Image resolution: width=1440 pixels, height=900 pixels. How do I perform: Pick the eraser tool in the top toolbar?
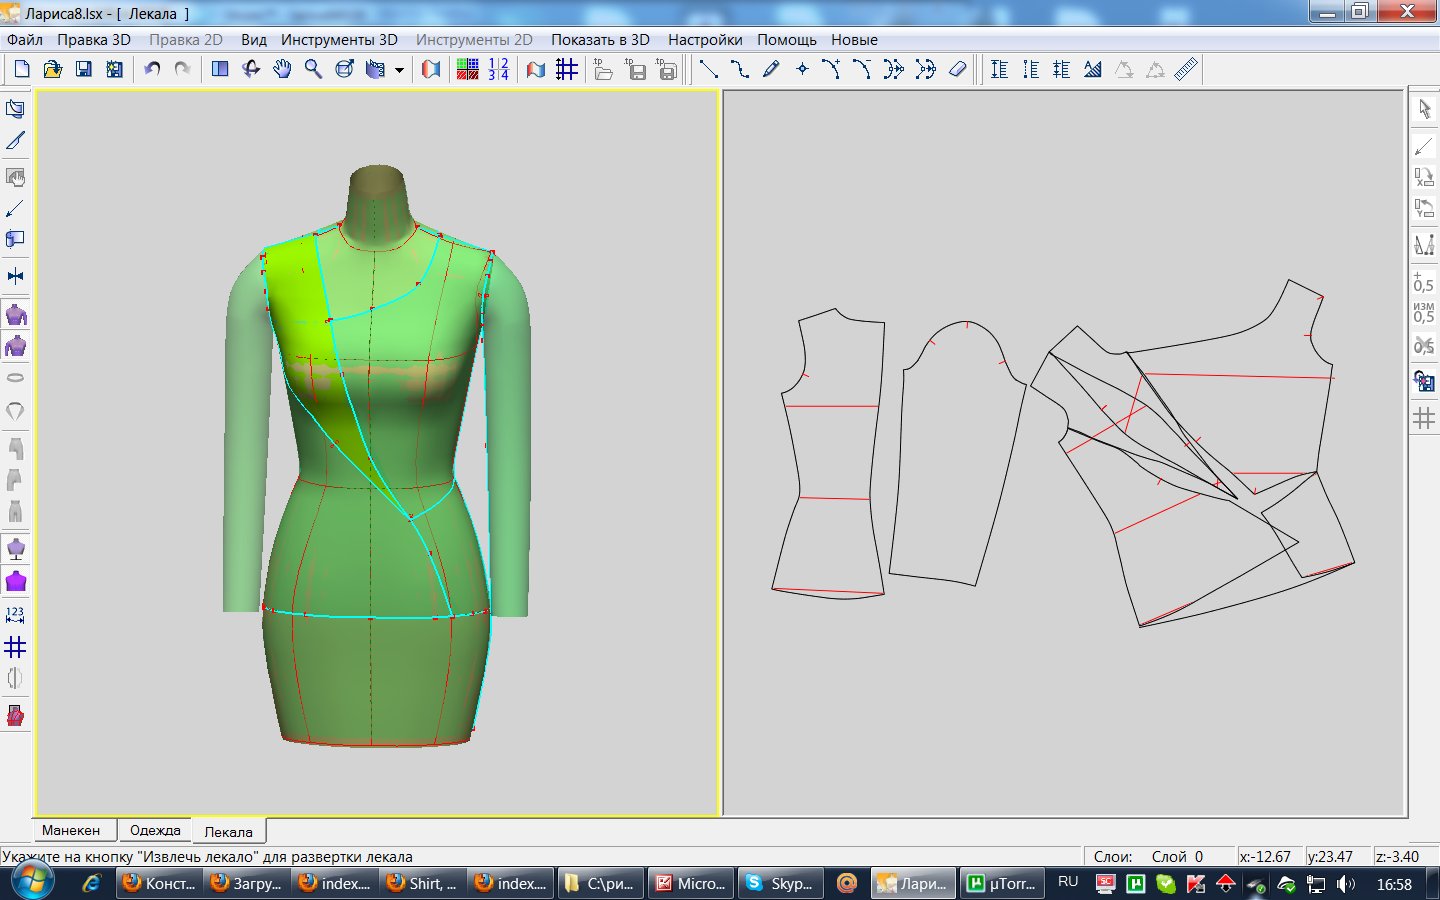click(x=958, y=69)
